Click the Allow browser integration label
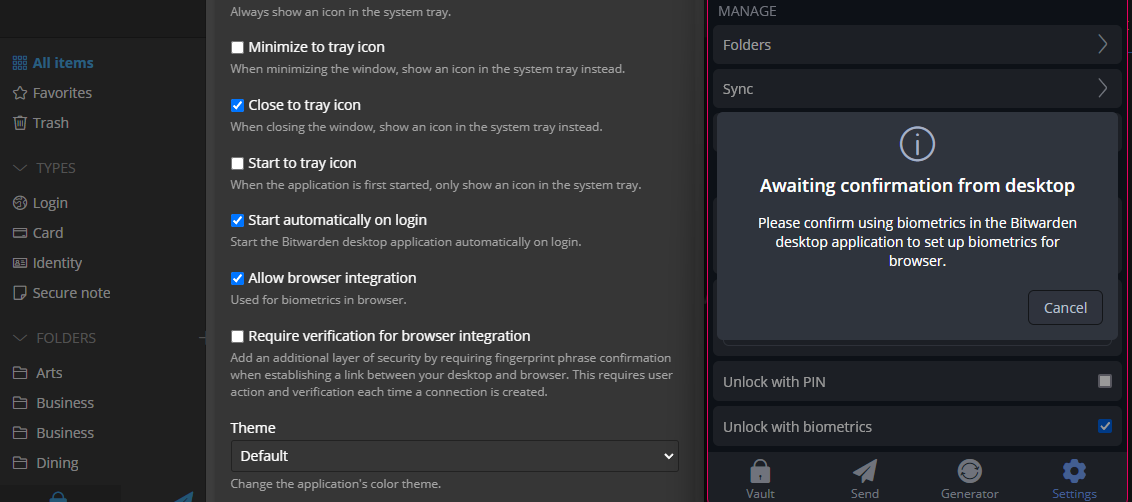The height and width of the screenshot is (502, 1132). click(x=332, y=277)
